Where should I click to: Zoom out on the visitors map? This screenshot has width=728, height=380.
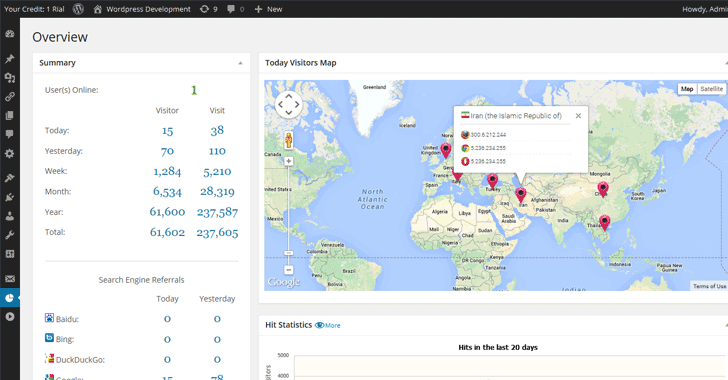click(x=288, y=269)
